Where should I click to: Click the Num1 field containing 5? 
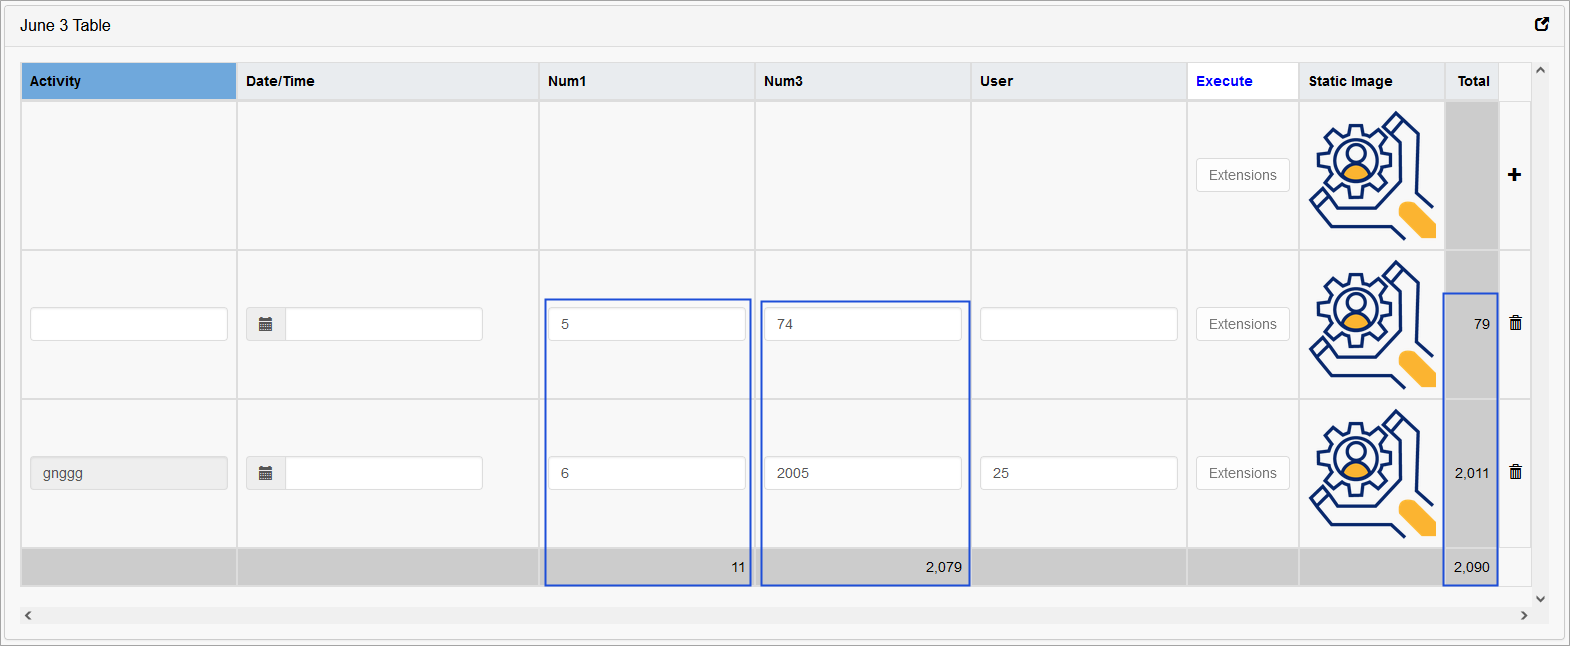tap(646, 324)
